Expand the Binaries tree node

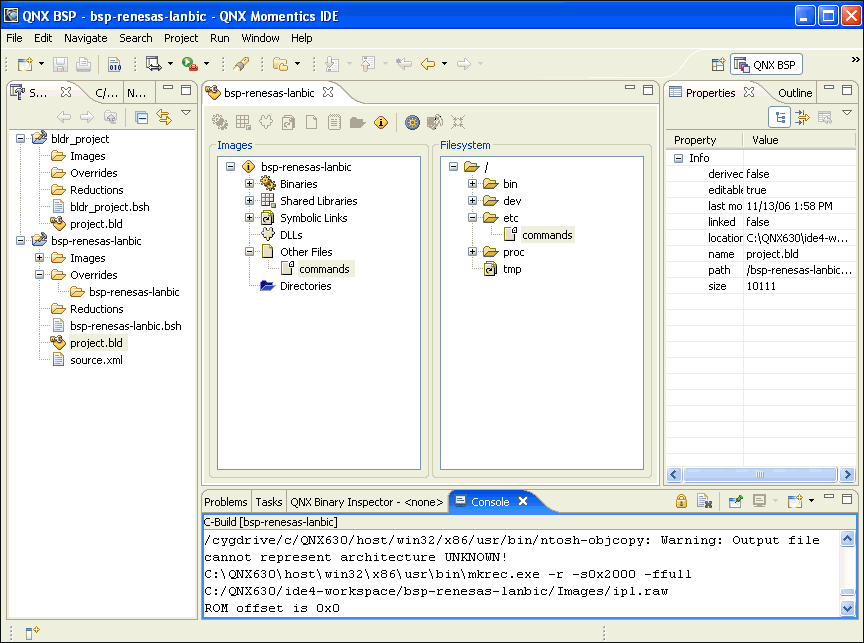[250, 184]
